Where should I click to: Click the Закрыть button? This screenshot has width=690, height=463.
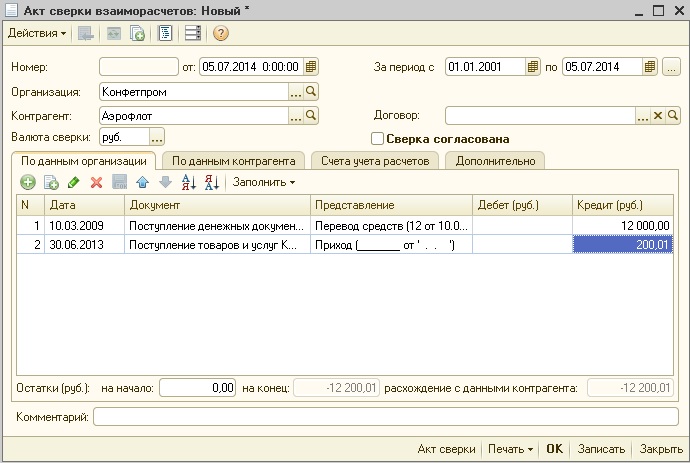coord(661,449)
